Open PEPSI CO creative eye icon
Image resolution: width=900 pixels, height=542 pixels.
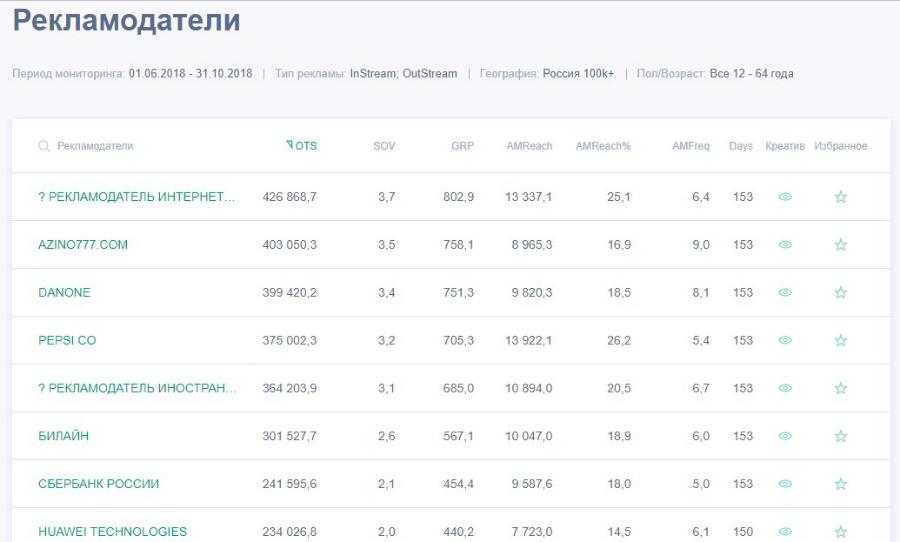[785, 341]
